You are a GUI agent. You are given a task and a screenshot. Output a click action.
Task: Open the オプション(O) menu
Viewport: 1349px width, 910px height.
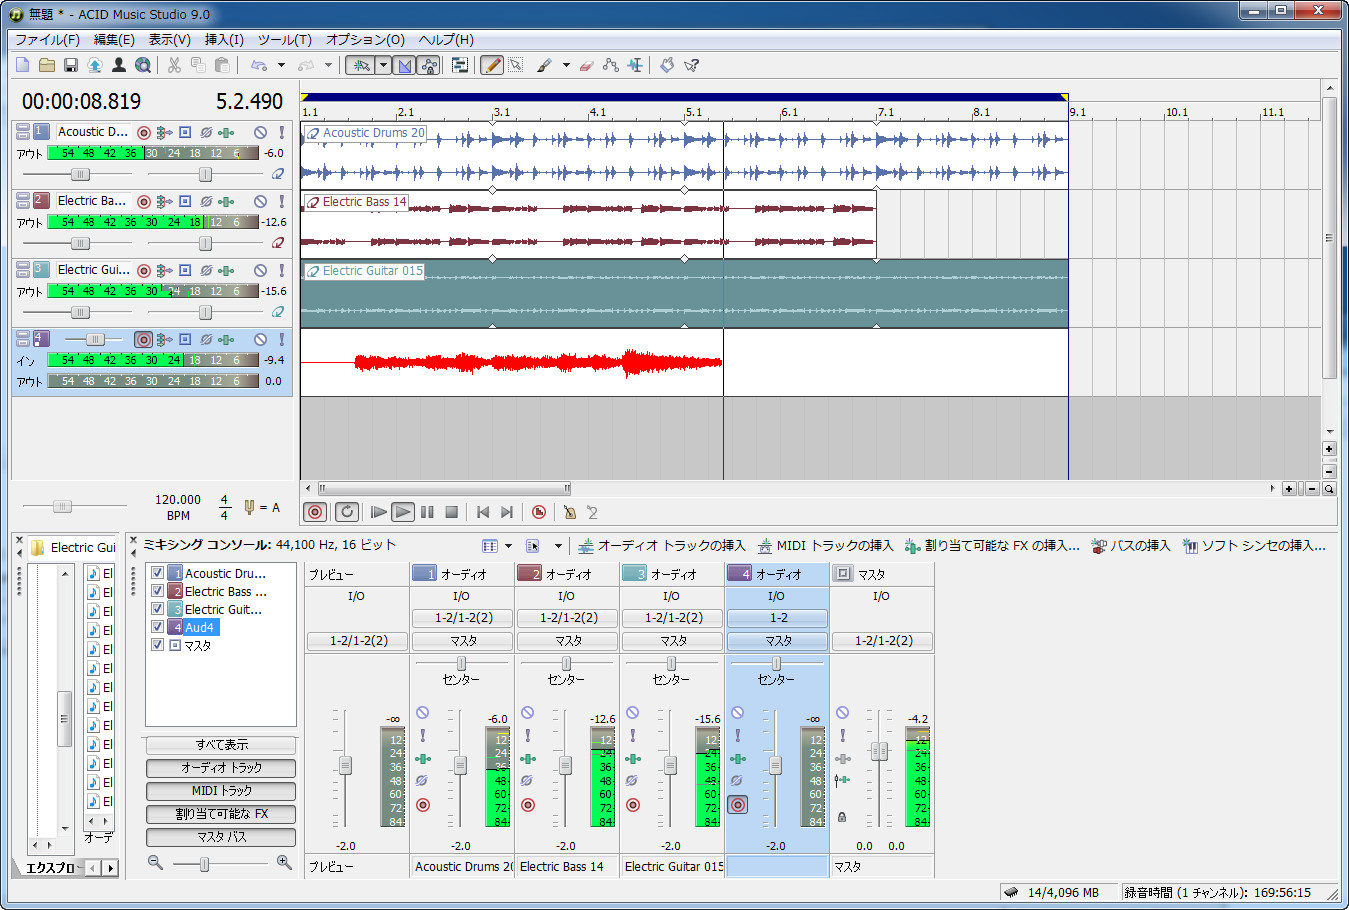click(365, 40)
